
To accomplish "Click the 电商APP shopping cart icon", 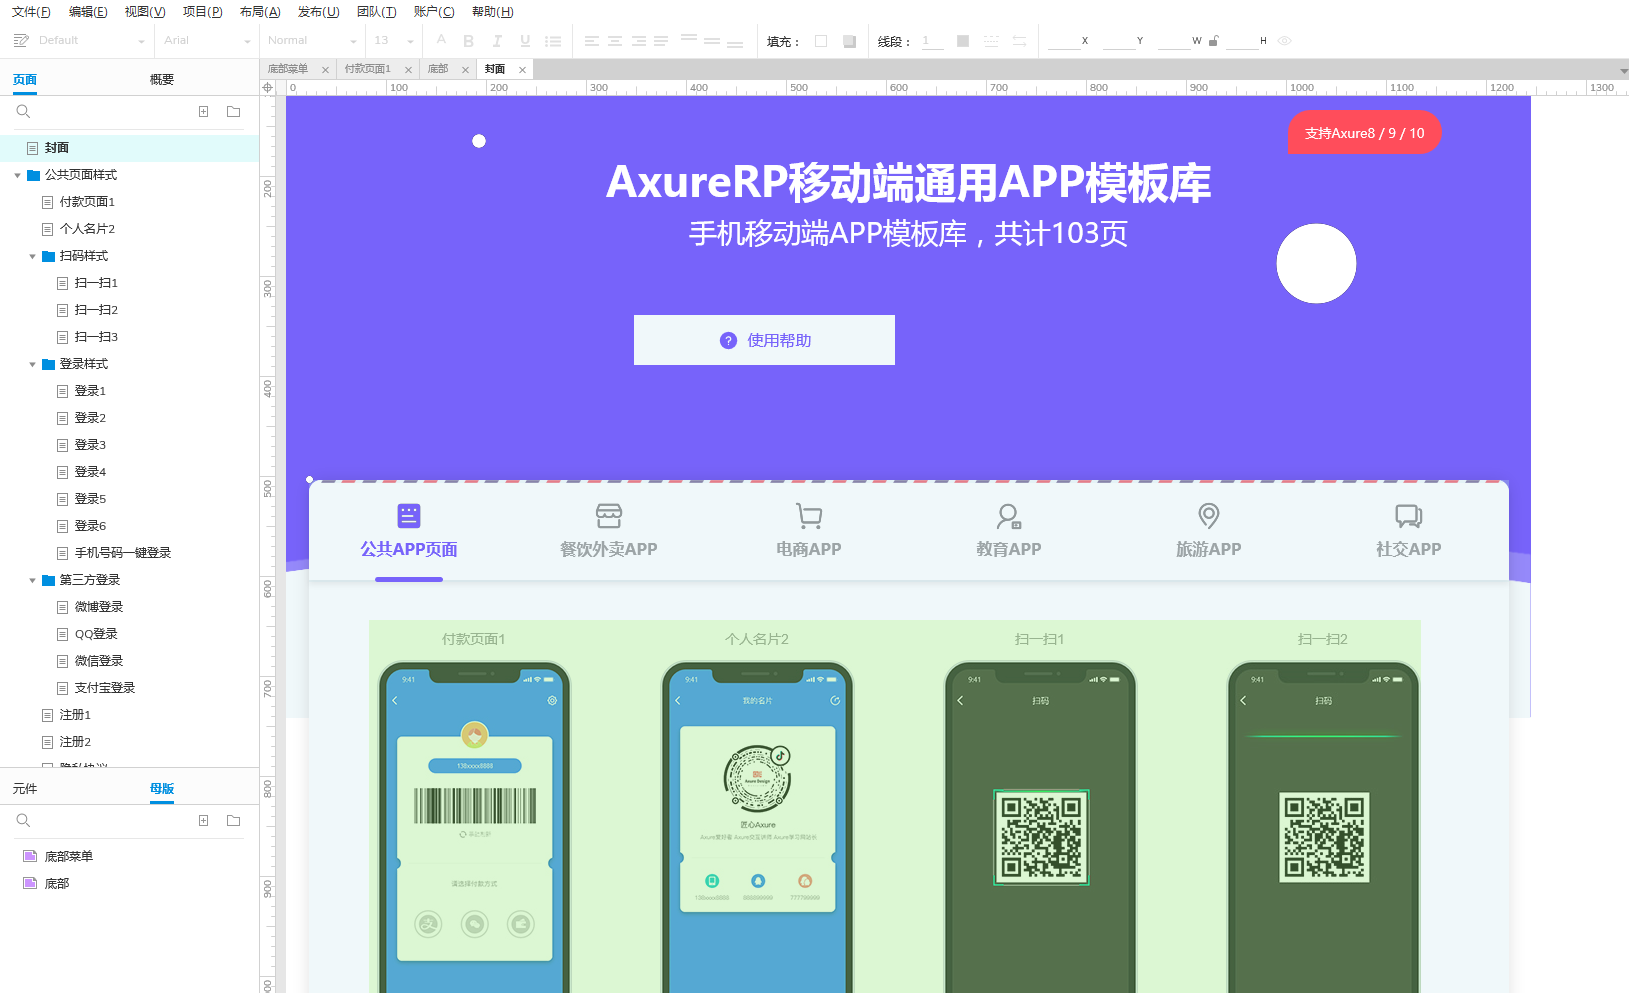I will click(808, 516).
